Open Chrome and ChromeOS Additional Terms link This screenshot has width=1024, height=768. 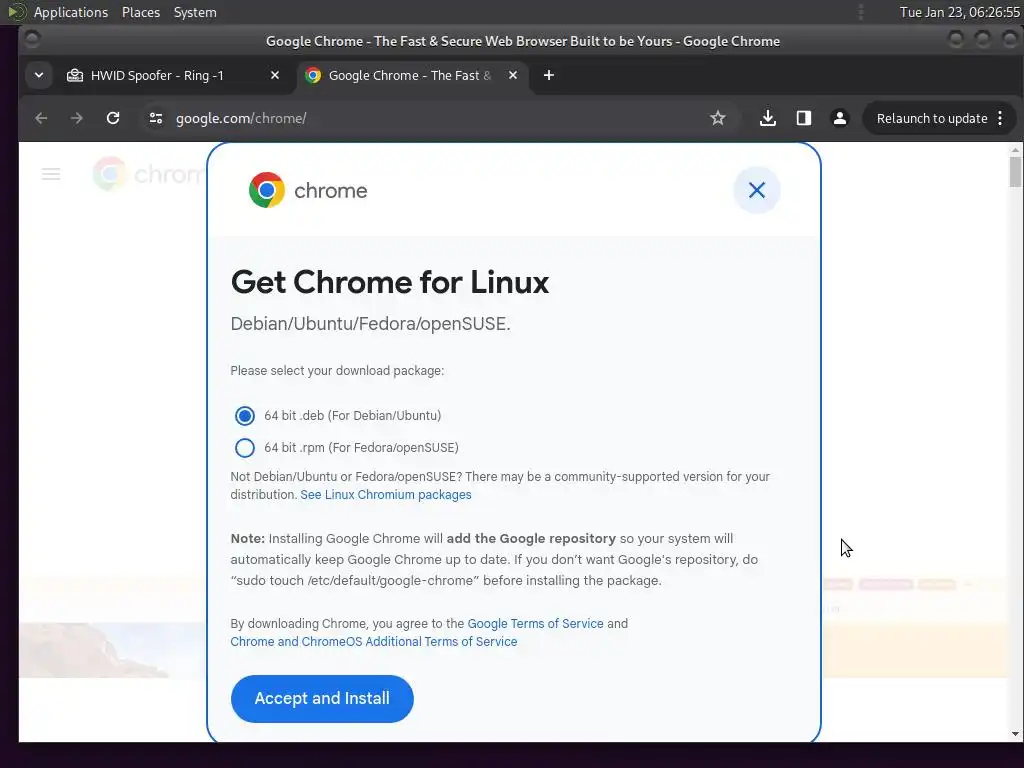point(374,641)
